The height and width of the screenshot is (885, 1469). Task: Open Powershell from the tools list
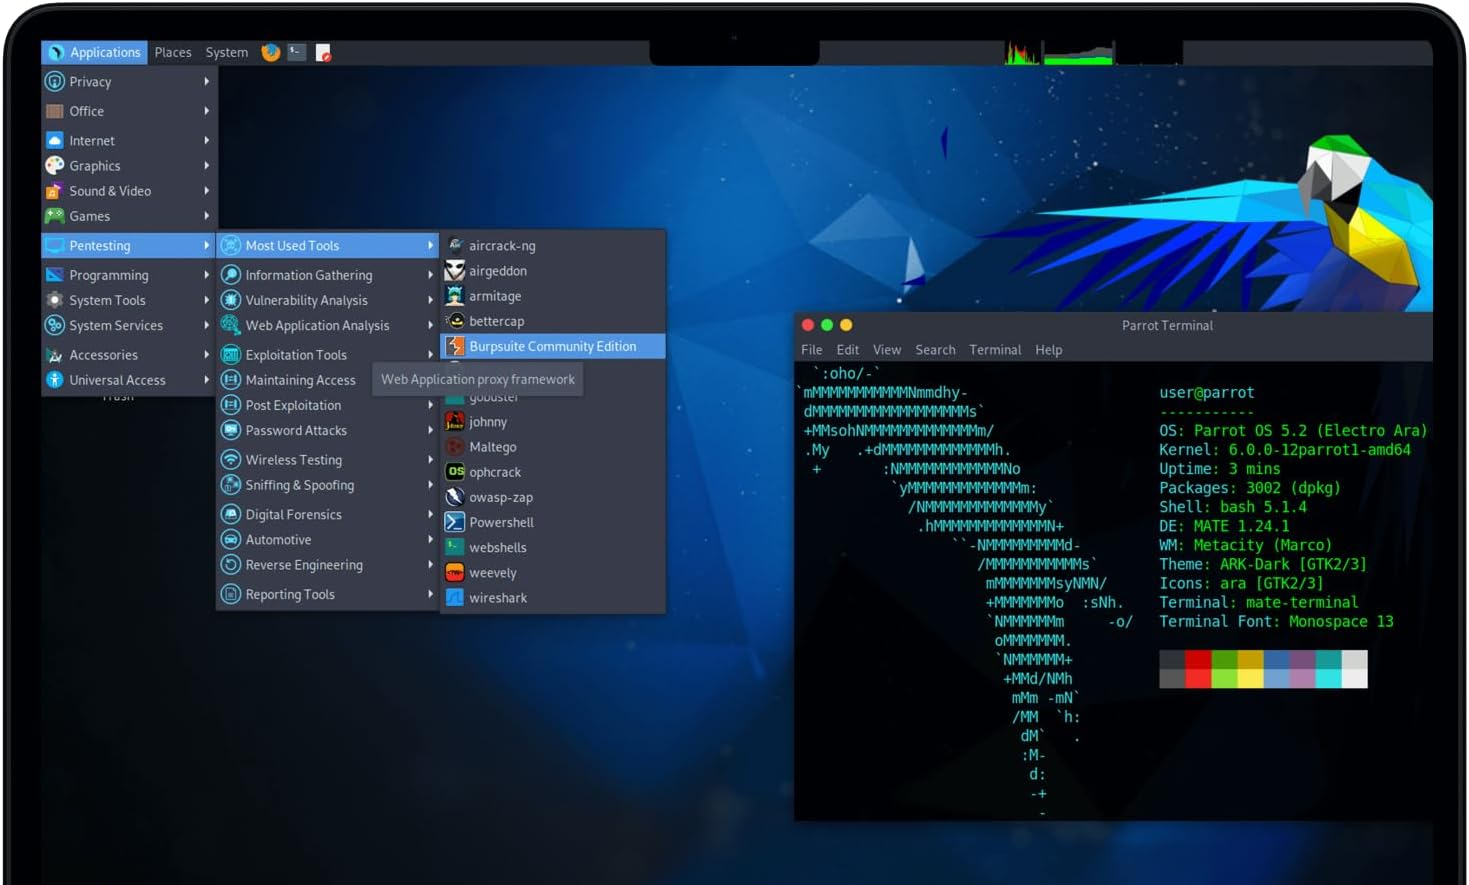(x=501, y=521)
